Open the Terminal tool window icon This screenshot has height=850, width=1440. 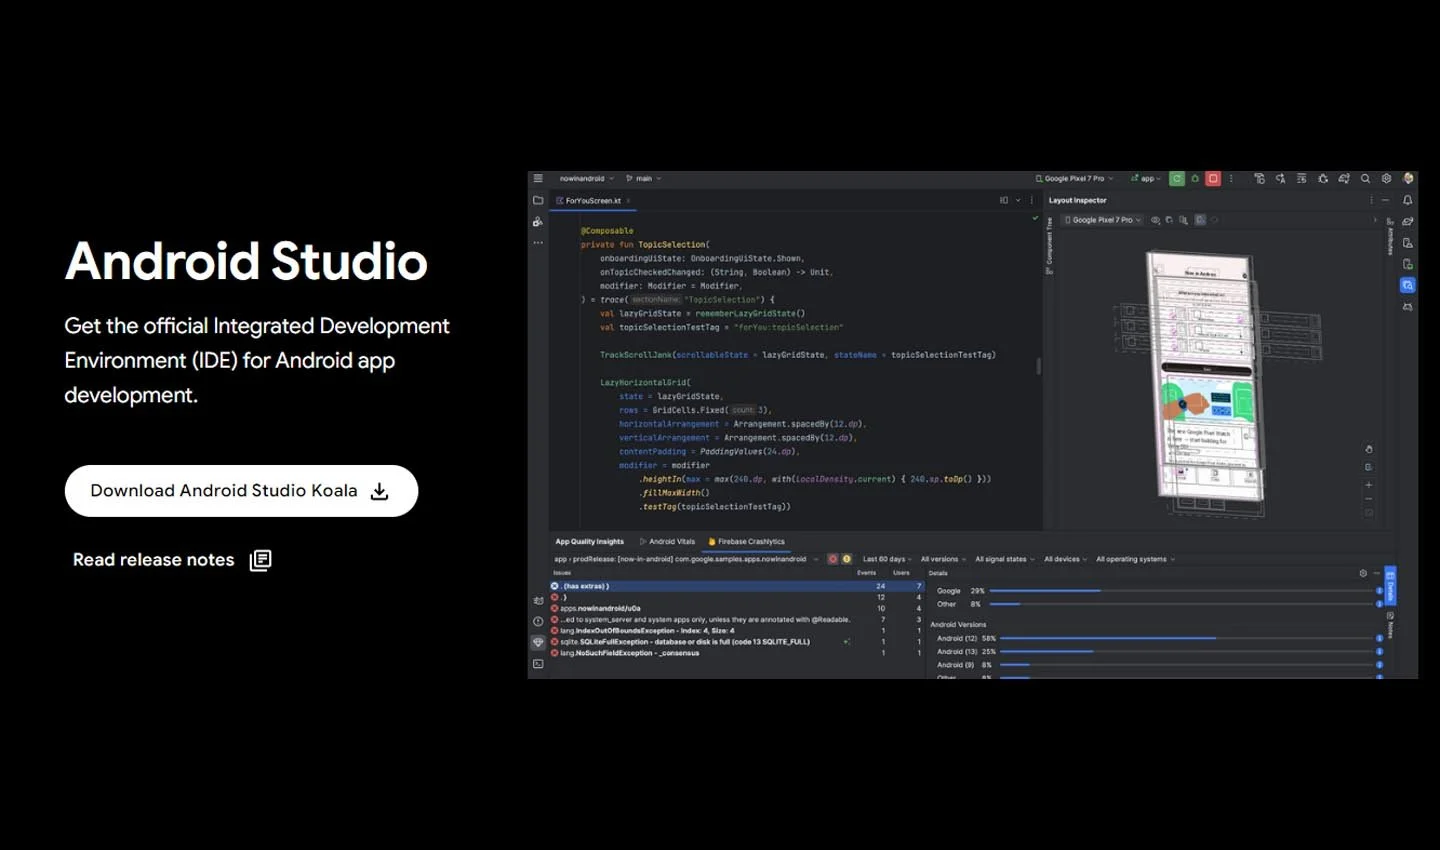pyautogui.click(x=538, y=664)
